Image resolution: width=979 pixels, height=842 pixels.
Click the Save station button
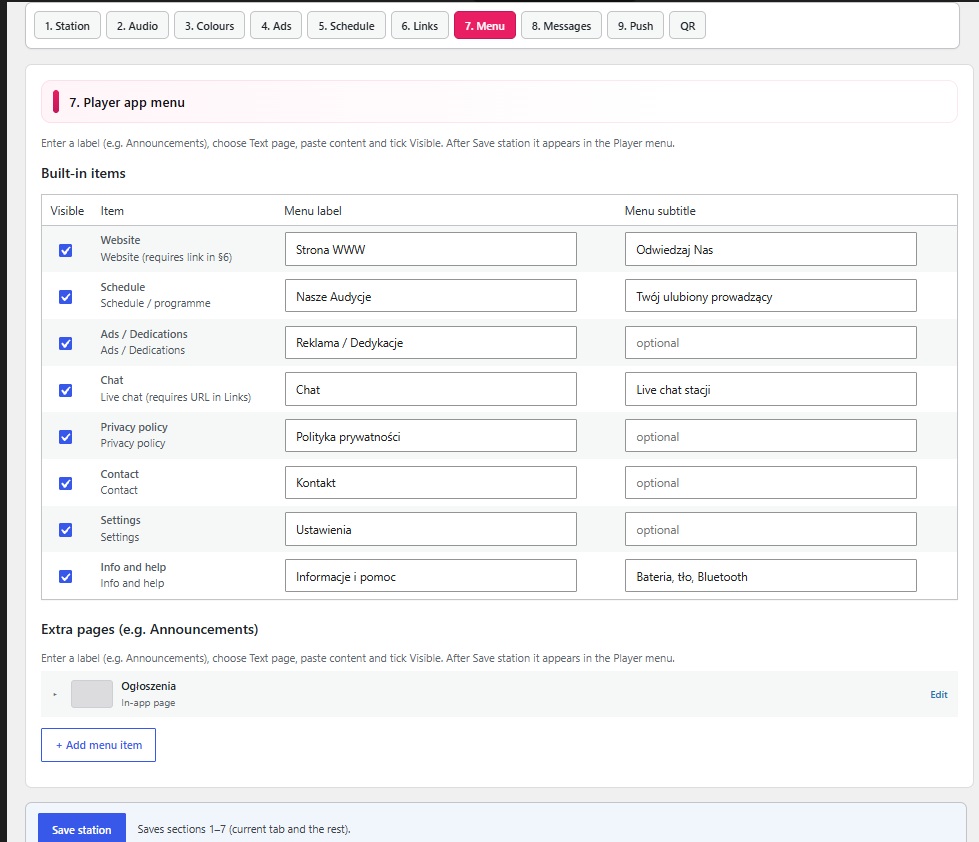coord(82,829)
